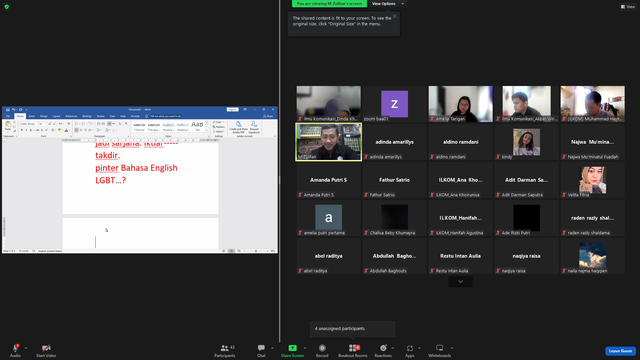This screenshot has height=360, width=640.
Task: Switch to the Review tab in Word
Action: [100, 116]
